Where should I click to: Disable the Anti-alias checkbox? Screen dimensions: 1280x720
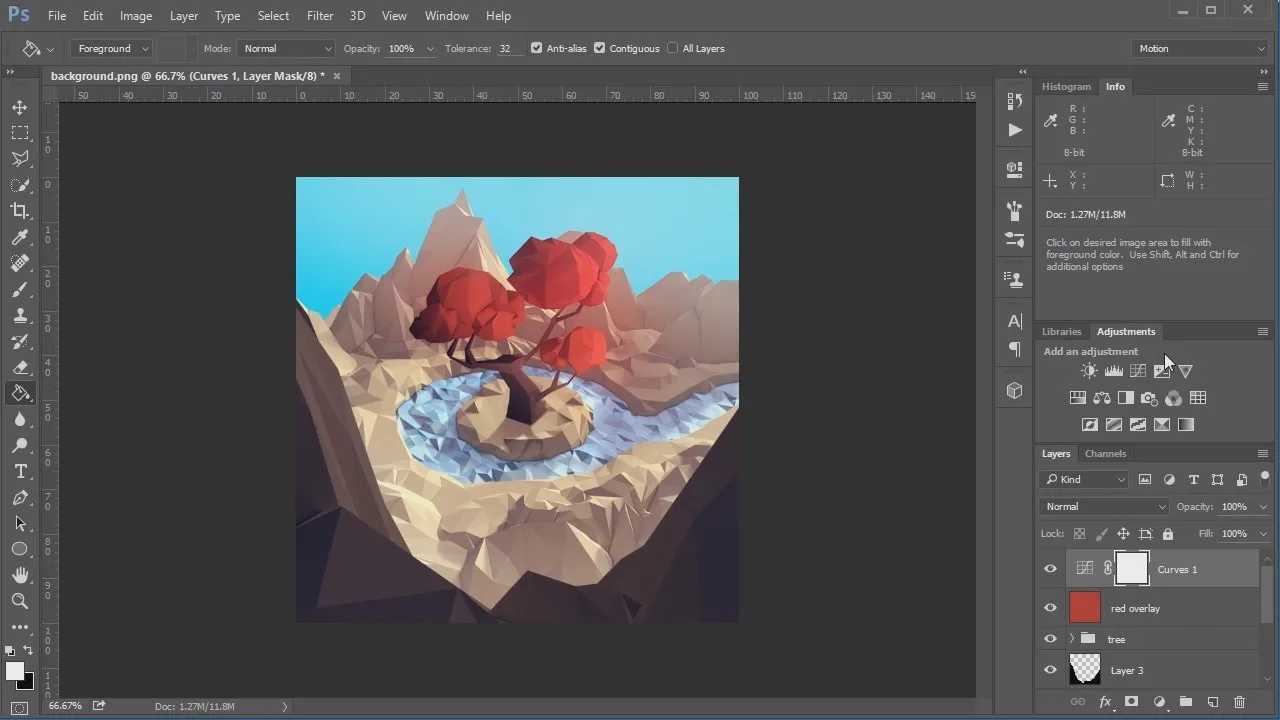[537, 48]
